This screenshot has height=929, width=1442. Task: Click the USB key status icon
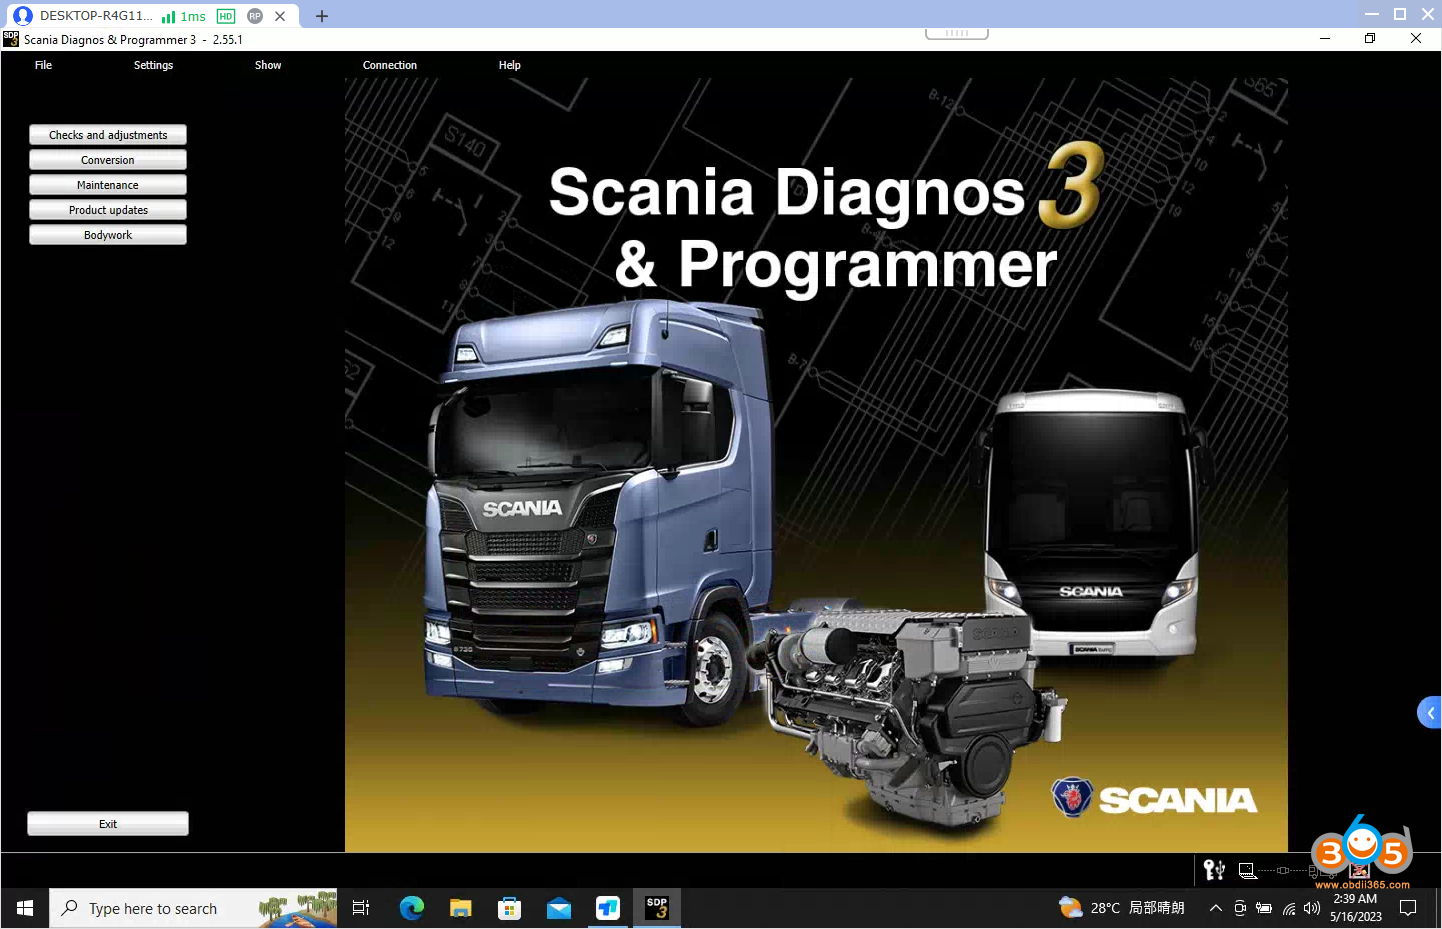(1214, 870)
